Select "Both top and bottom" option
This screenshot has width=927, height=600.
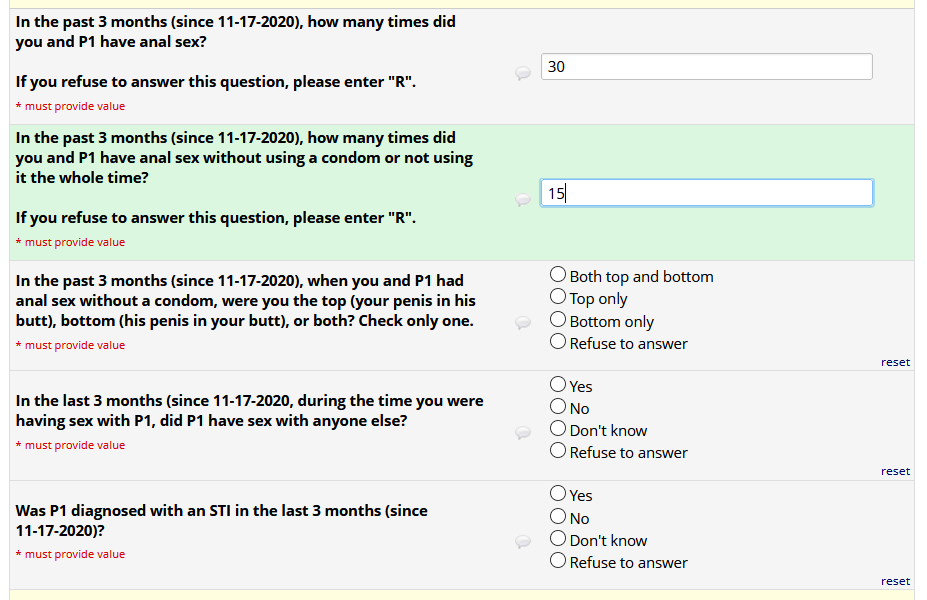[x=558, y=275]
